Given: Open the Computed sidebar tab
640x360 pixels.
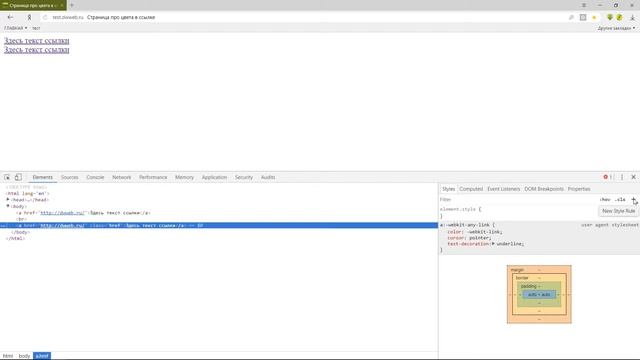Looking at the screenshot, I should pos(471,189).
